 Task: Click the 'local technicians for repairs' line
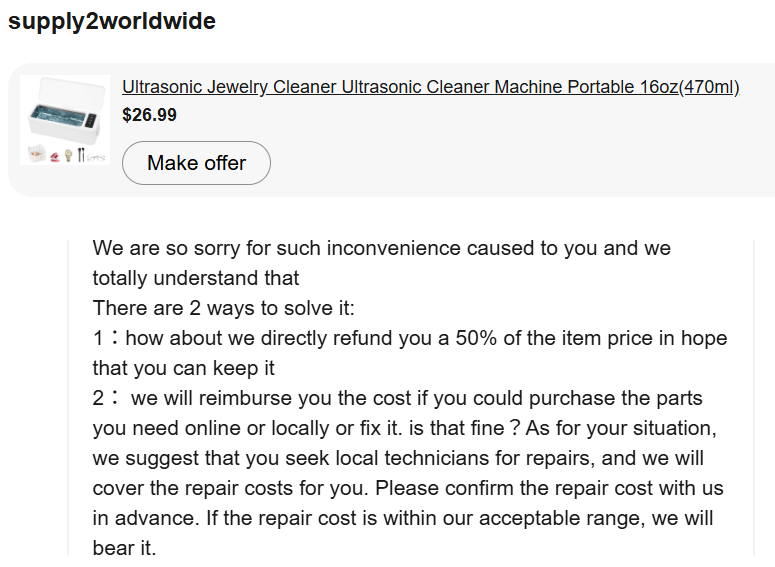pos(398,458)
